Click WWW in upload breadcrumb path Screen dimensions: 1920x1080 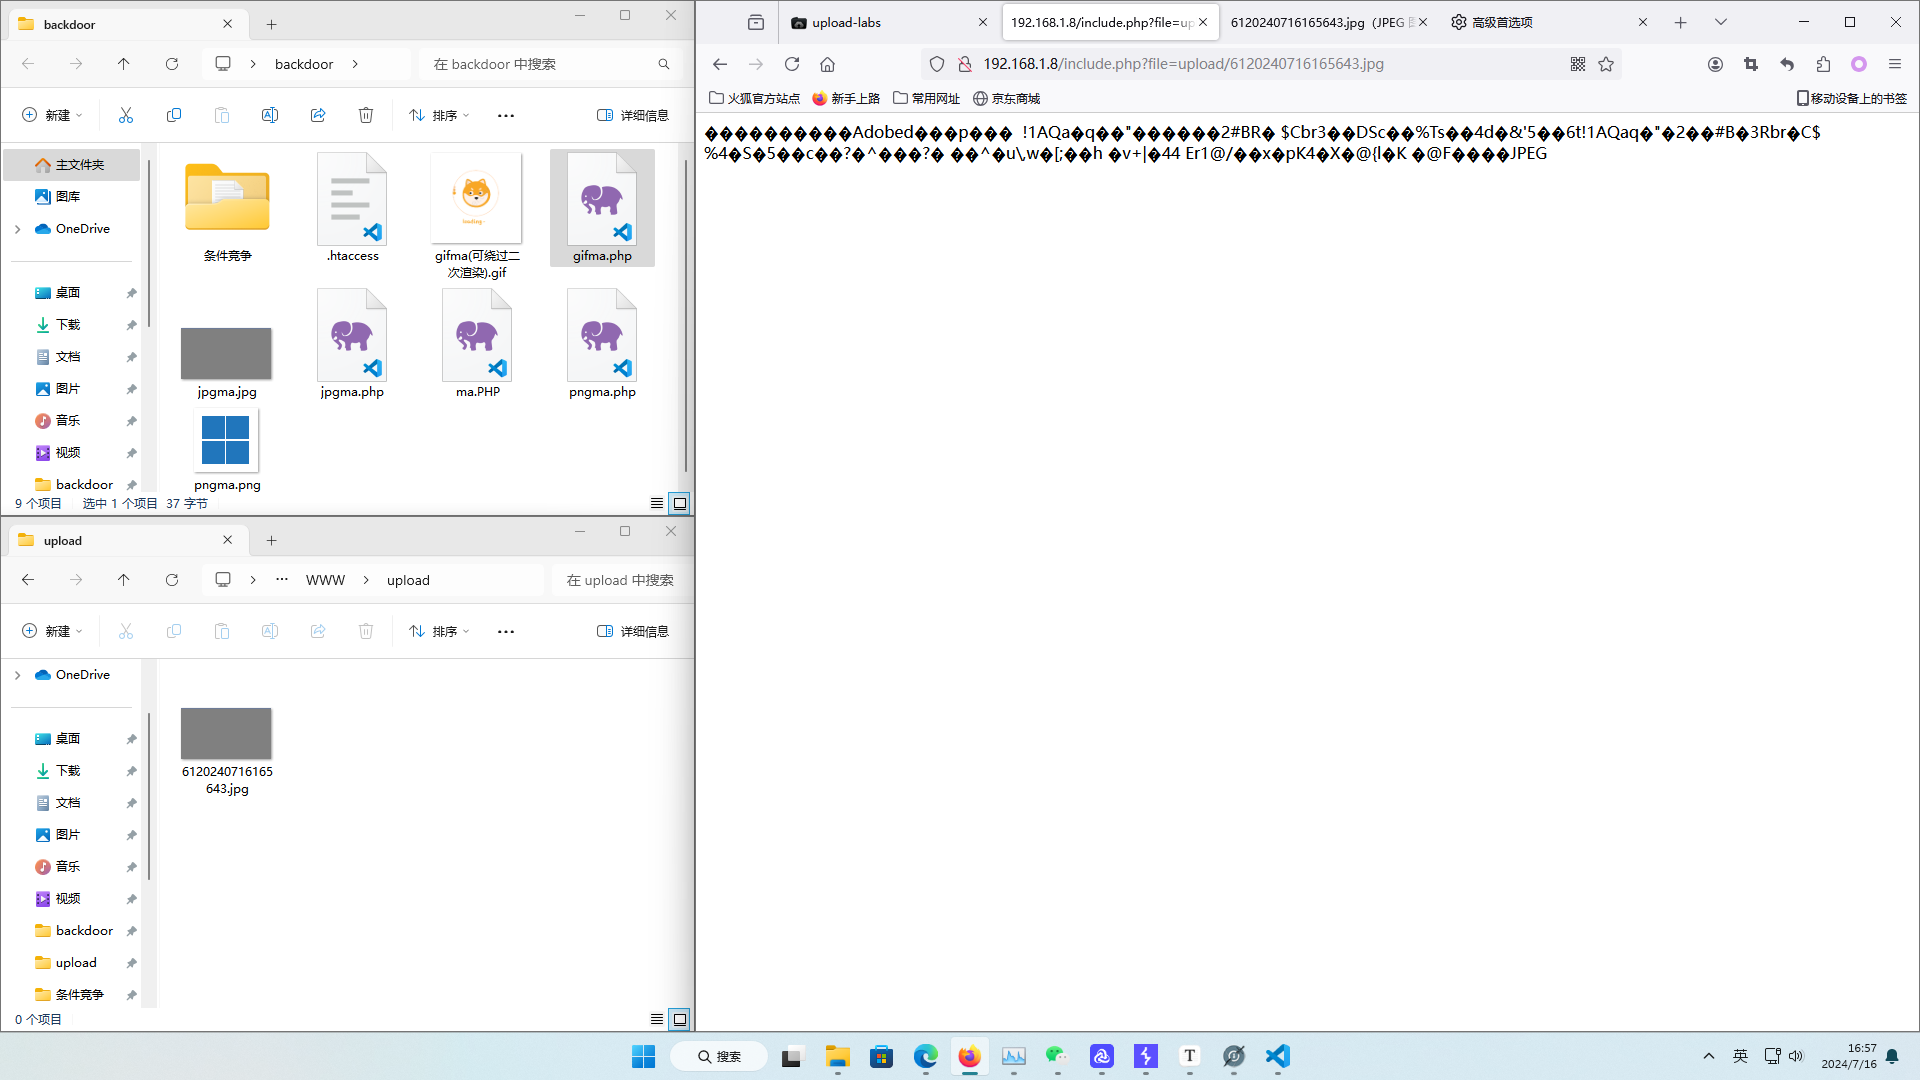325,580
